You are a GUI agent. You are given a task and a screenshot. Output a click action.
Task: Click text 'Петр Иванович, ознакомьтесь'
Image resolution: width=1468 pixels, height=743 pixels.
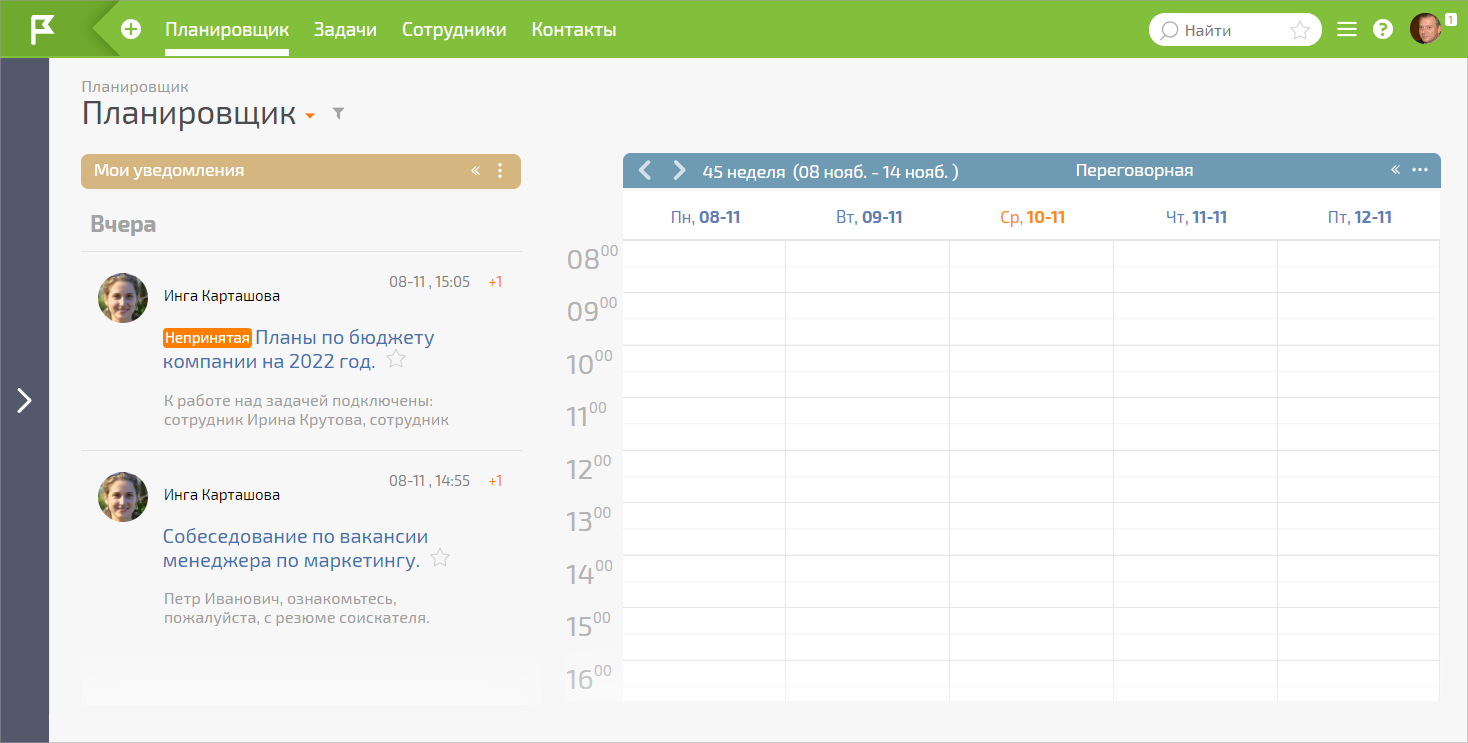pos(280,599)
